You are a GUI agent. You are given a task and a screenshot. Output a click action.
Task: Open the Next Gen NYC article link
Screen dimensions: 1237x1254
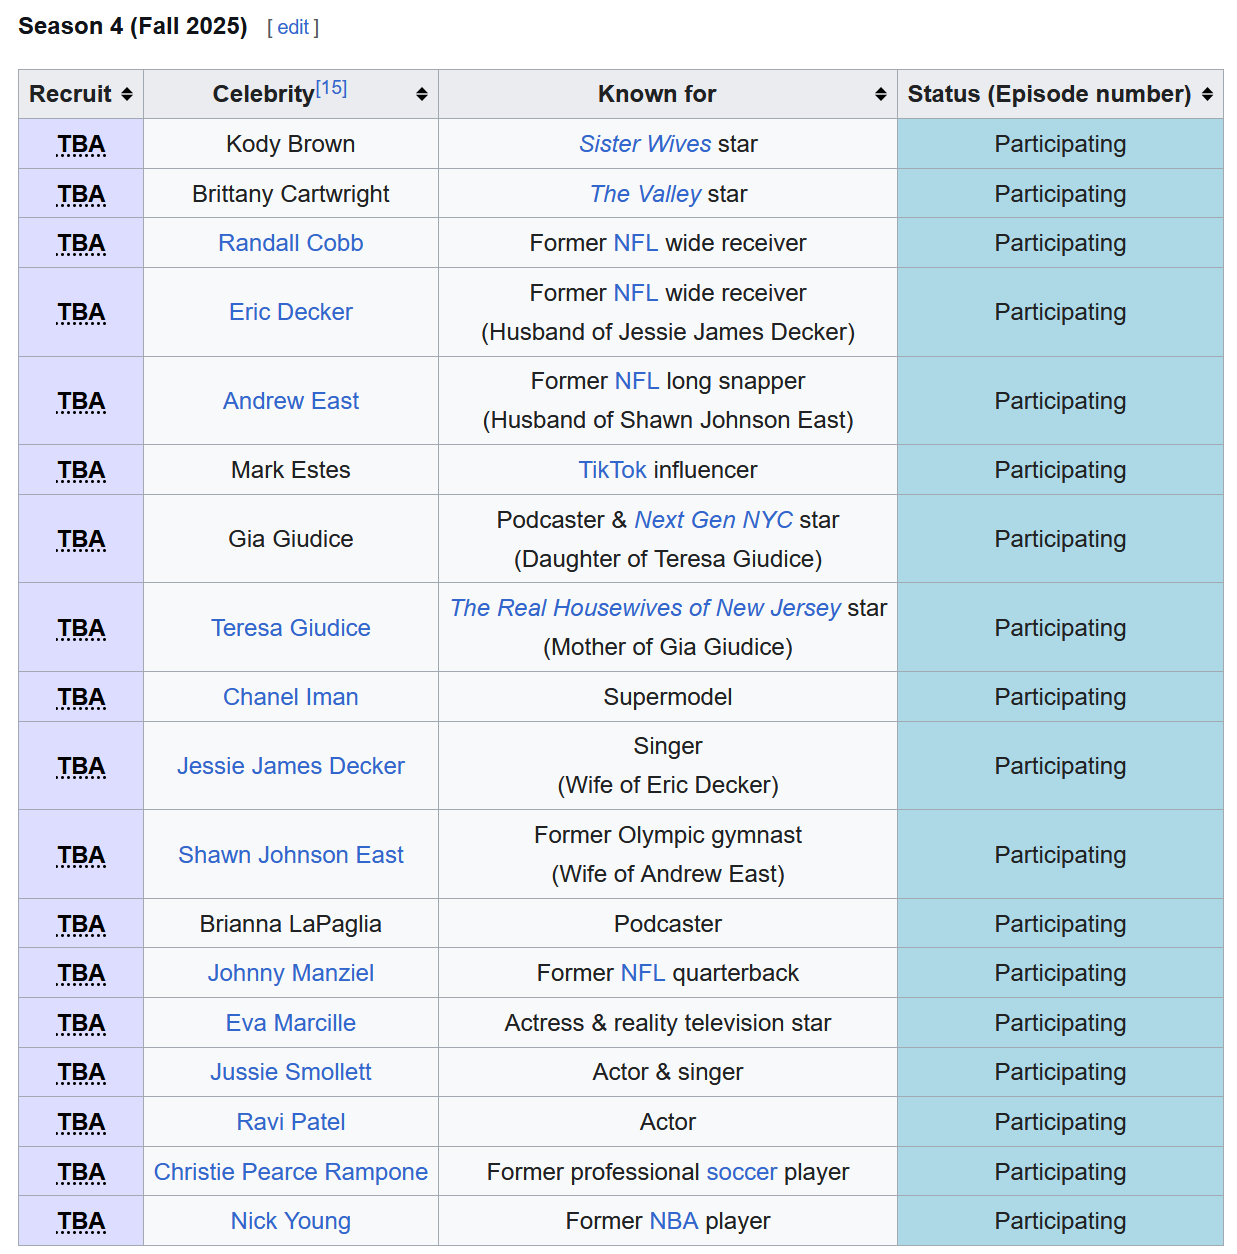click(x=713, y=520)
